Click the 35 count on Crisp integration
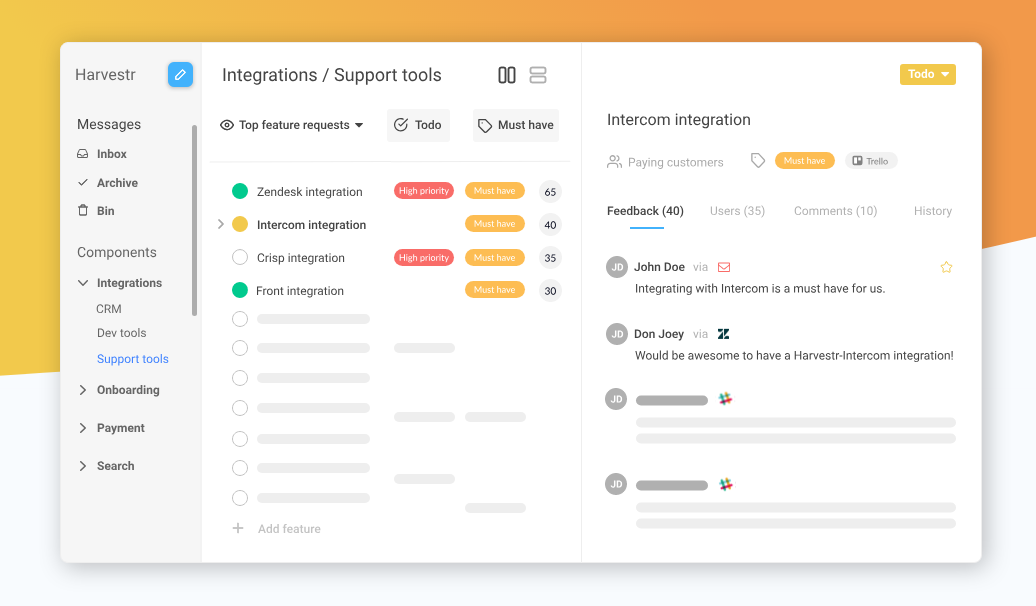The width and height of the screenshot is (1036, 606). pyautogui.click(x=550, y=258)
